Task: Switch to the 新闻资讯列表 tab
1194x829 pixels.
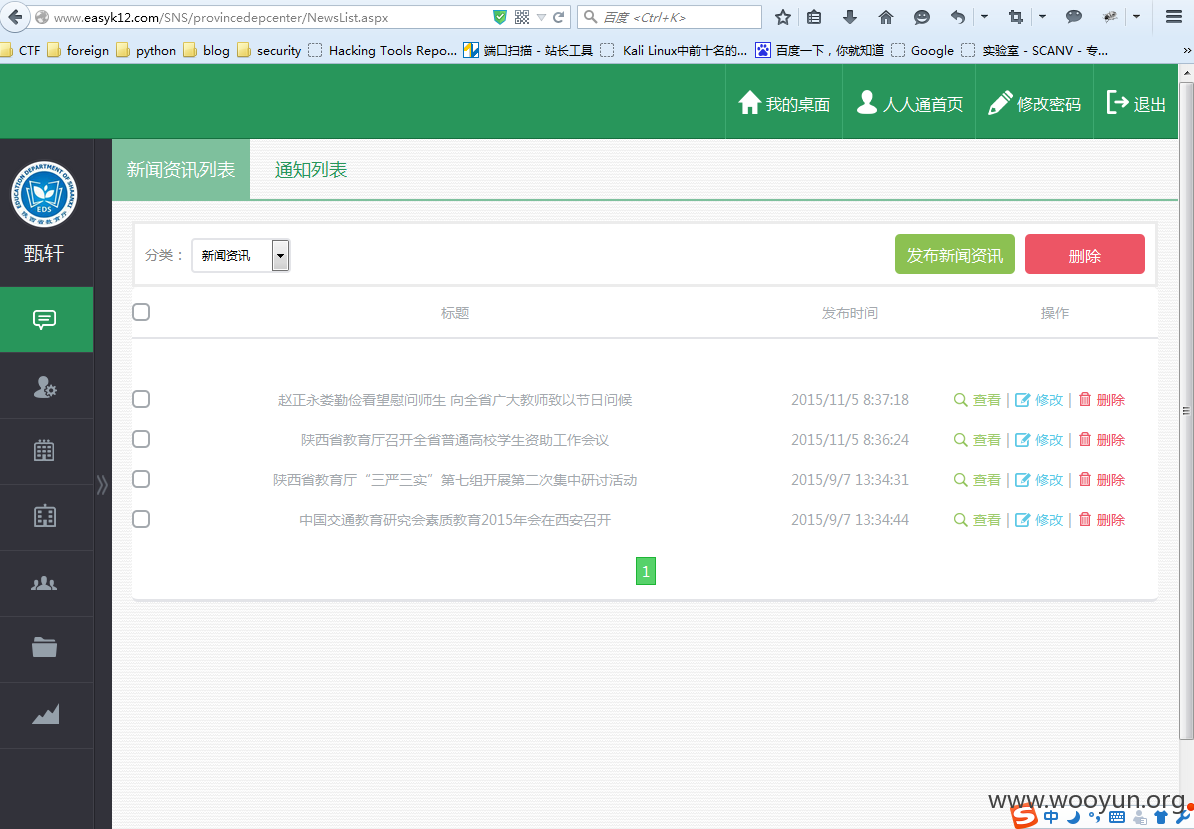Action: (180, 169)
